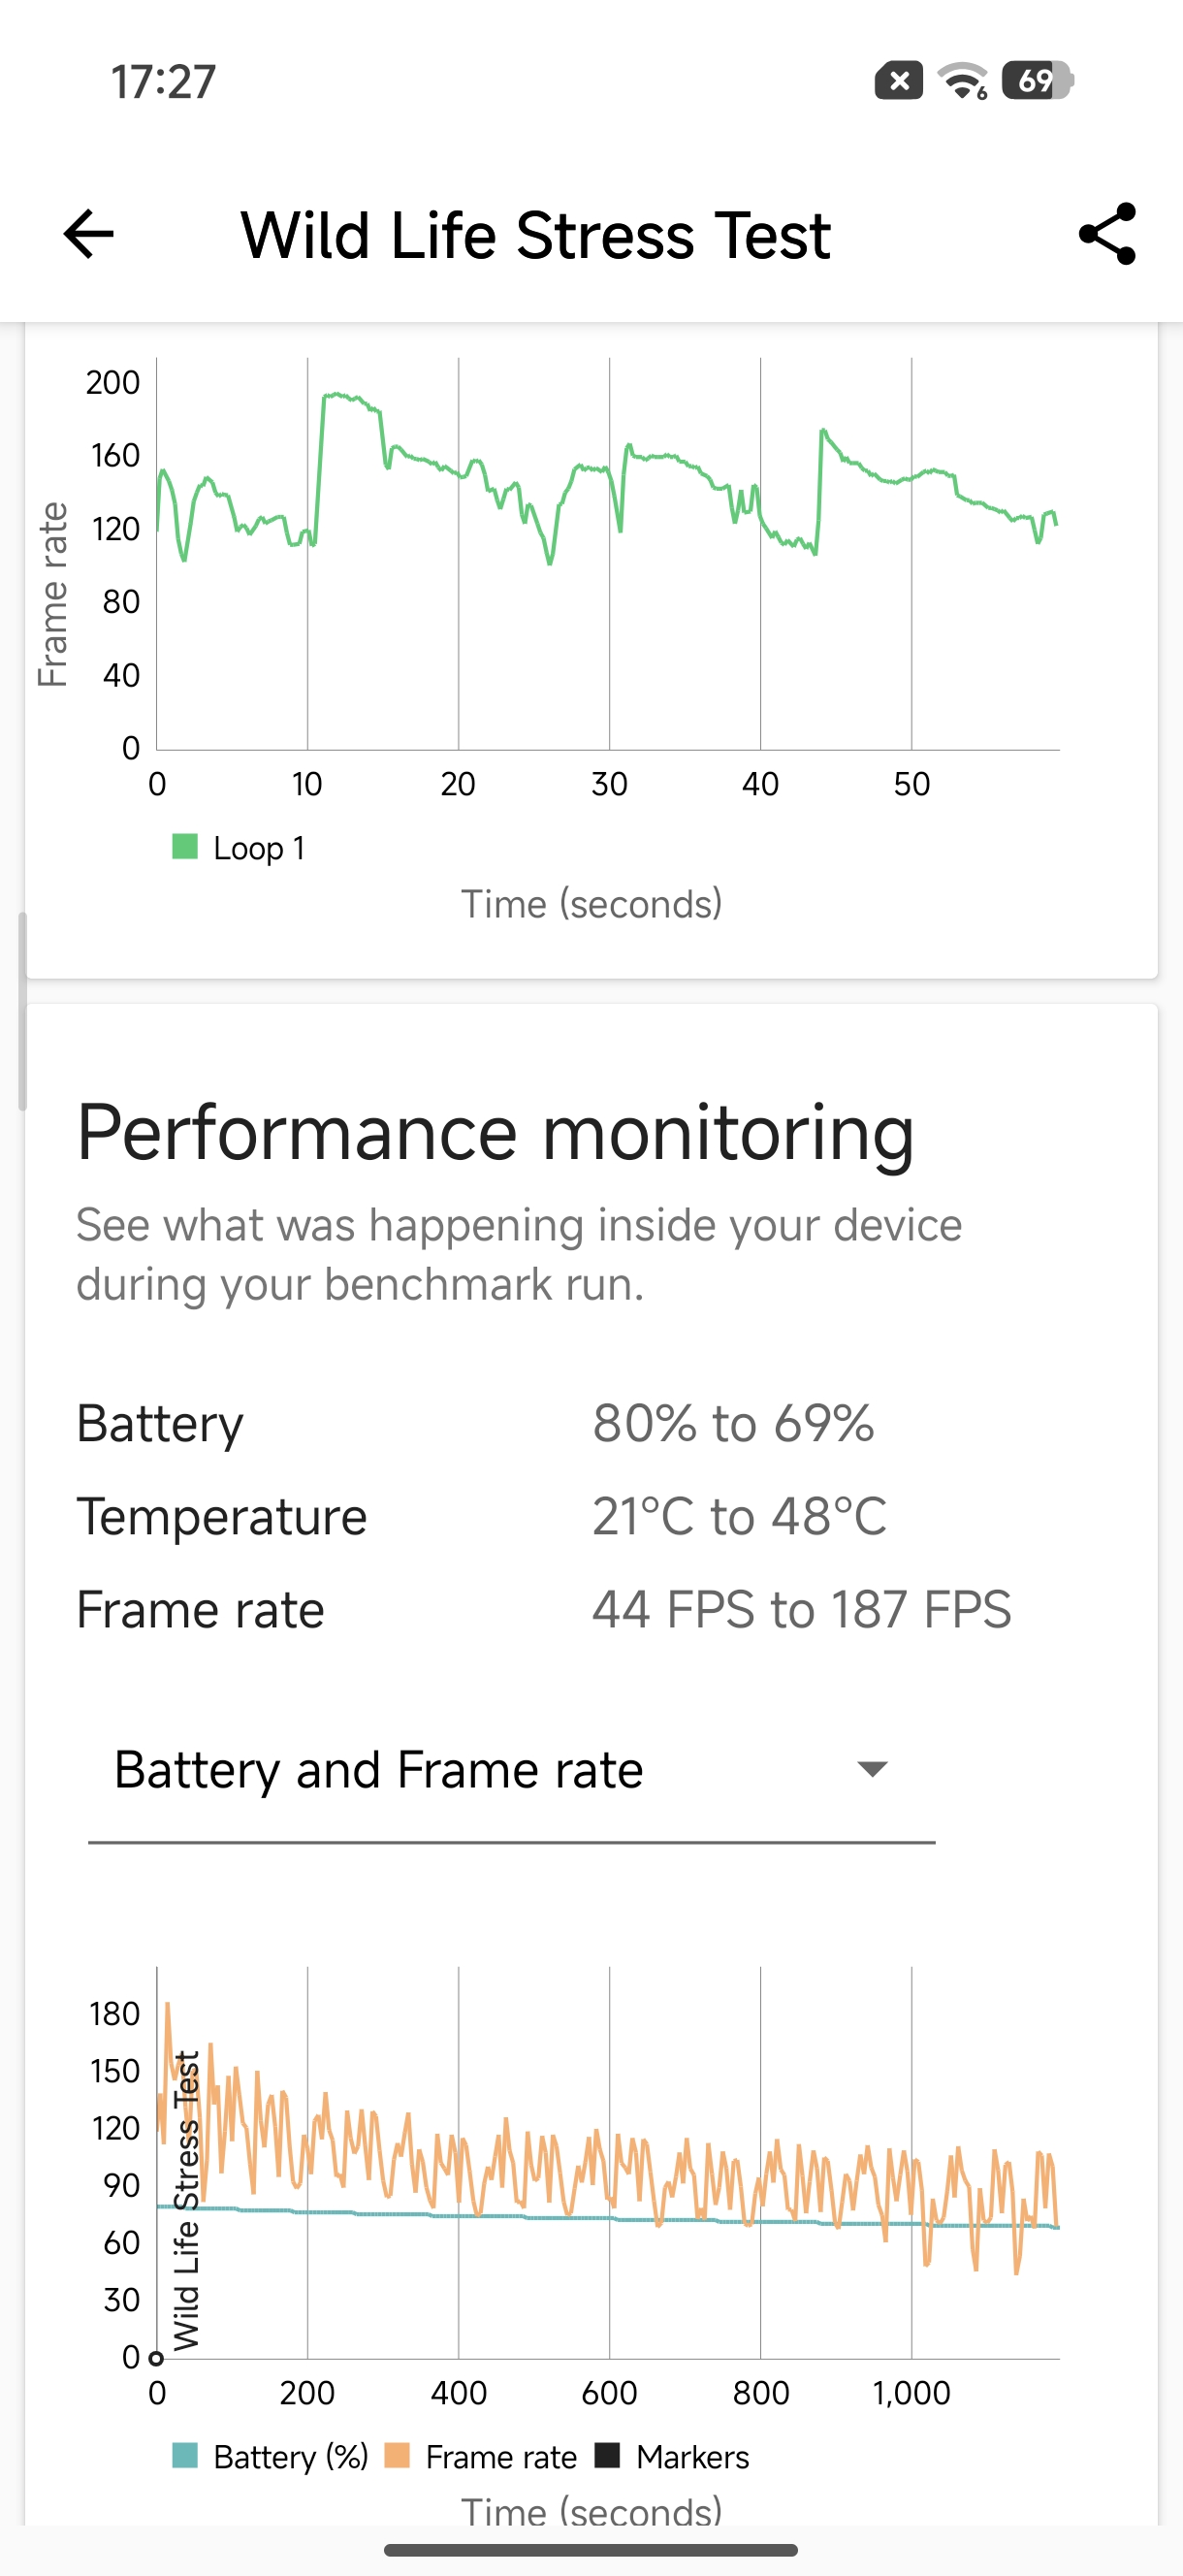Viewport: 1183px width, 2576px height.
Task: Toggle Markers series in legend
Action: [672, 2457]
